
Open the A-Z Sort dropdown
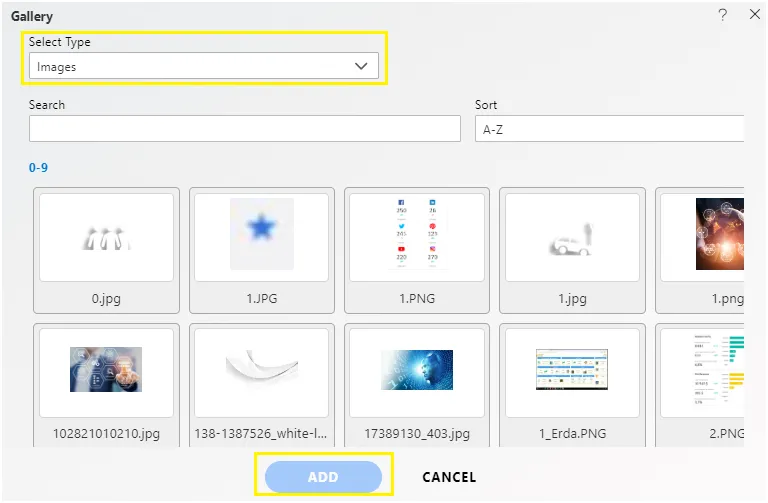(x=609, y=129)
